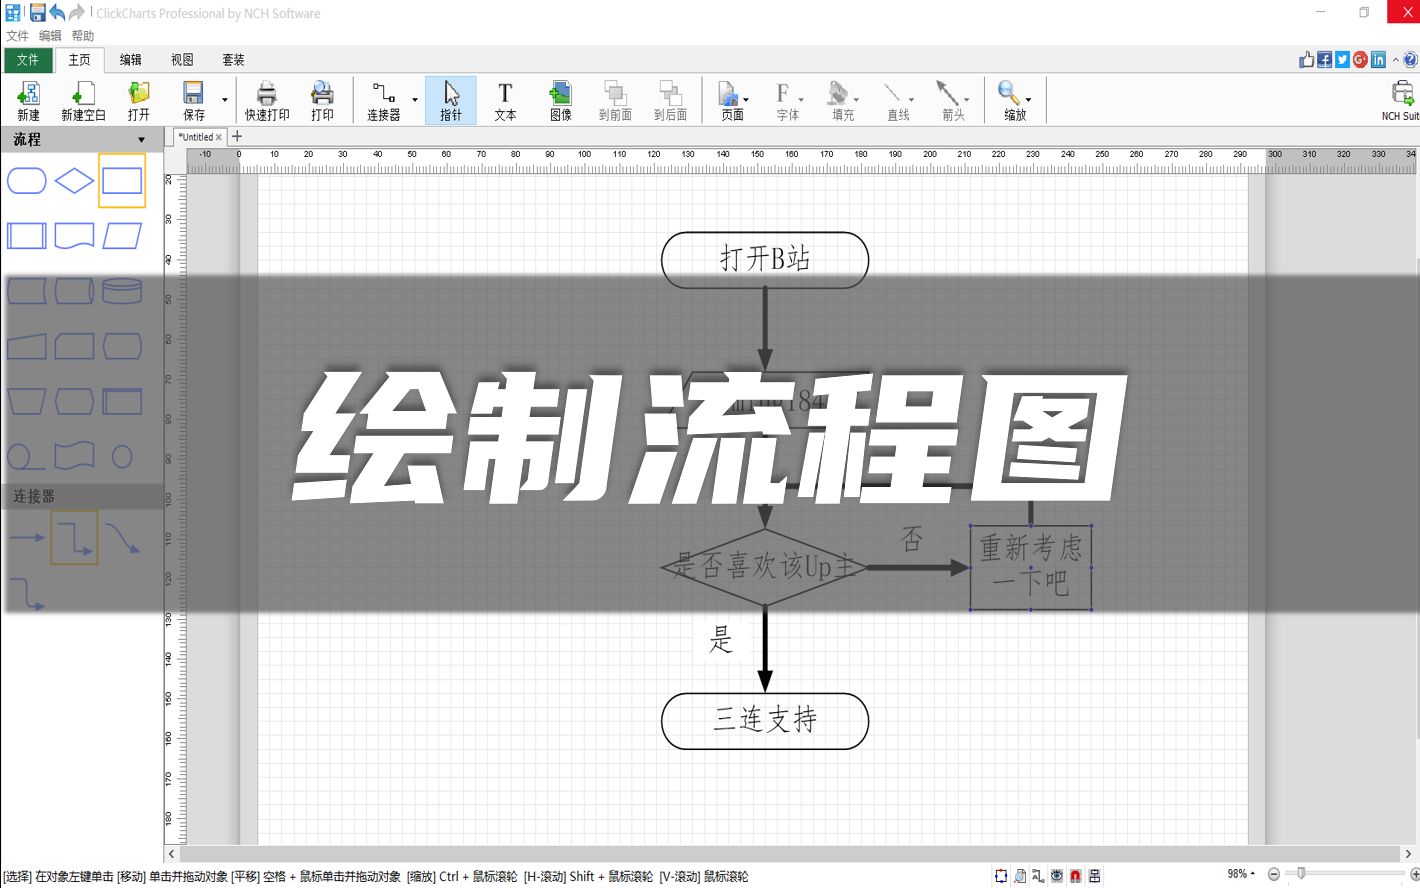Click the zoom slider handle

coord(1301,874)
